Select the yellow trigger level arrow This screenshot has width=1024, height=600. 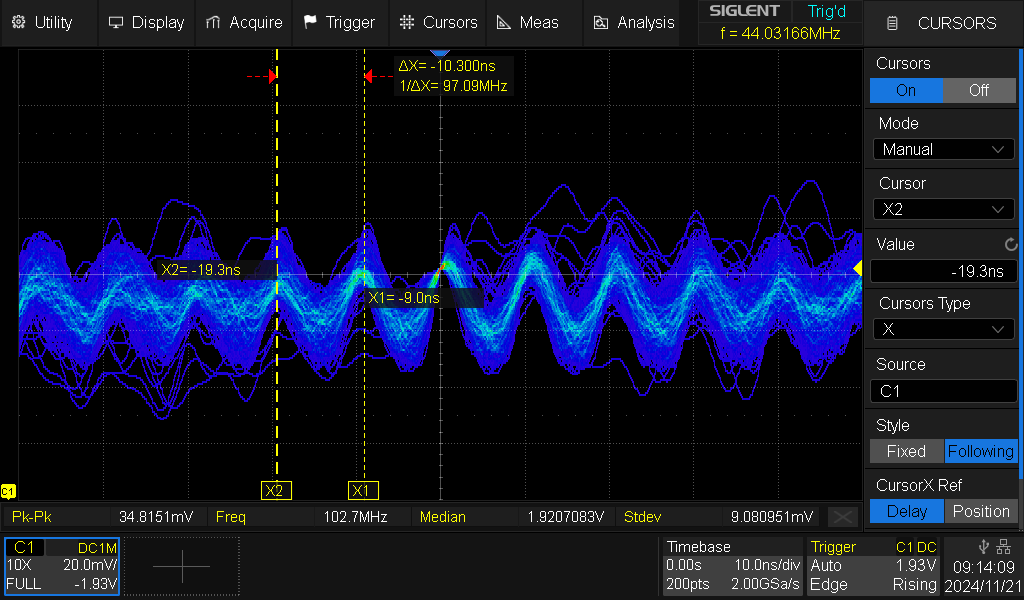coord(857,268)
